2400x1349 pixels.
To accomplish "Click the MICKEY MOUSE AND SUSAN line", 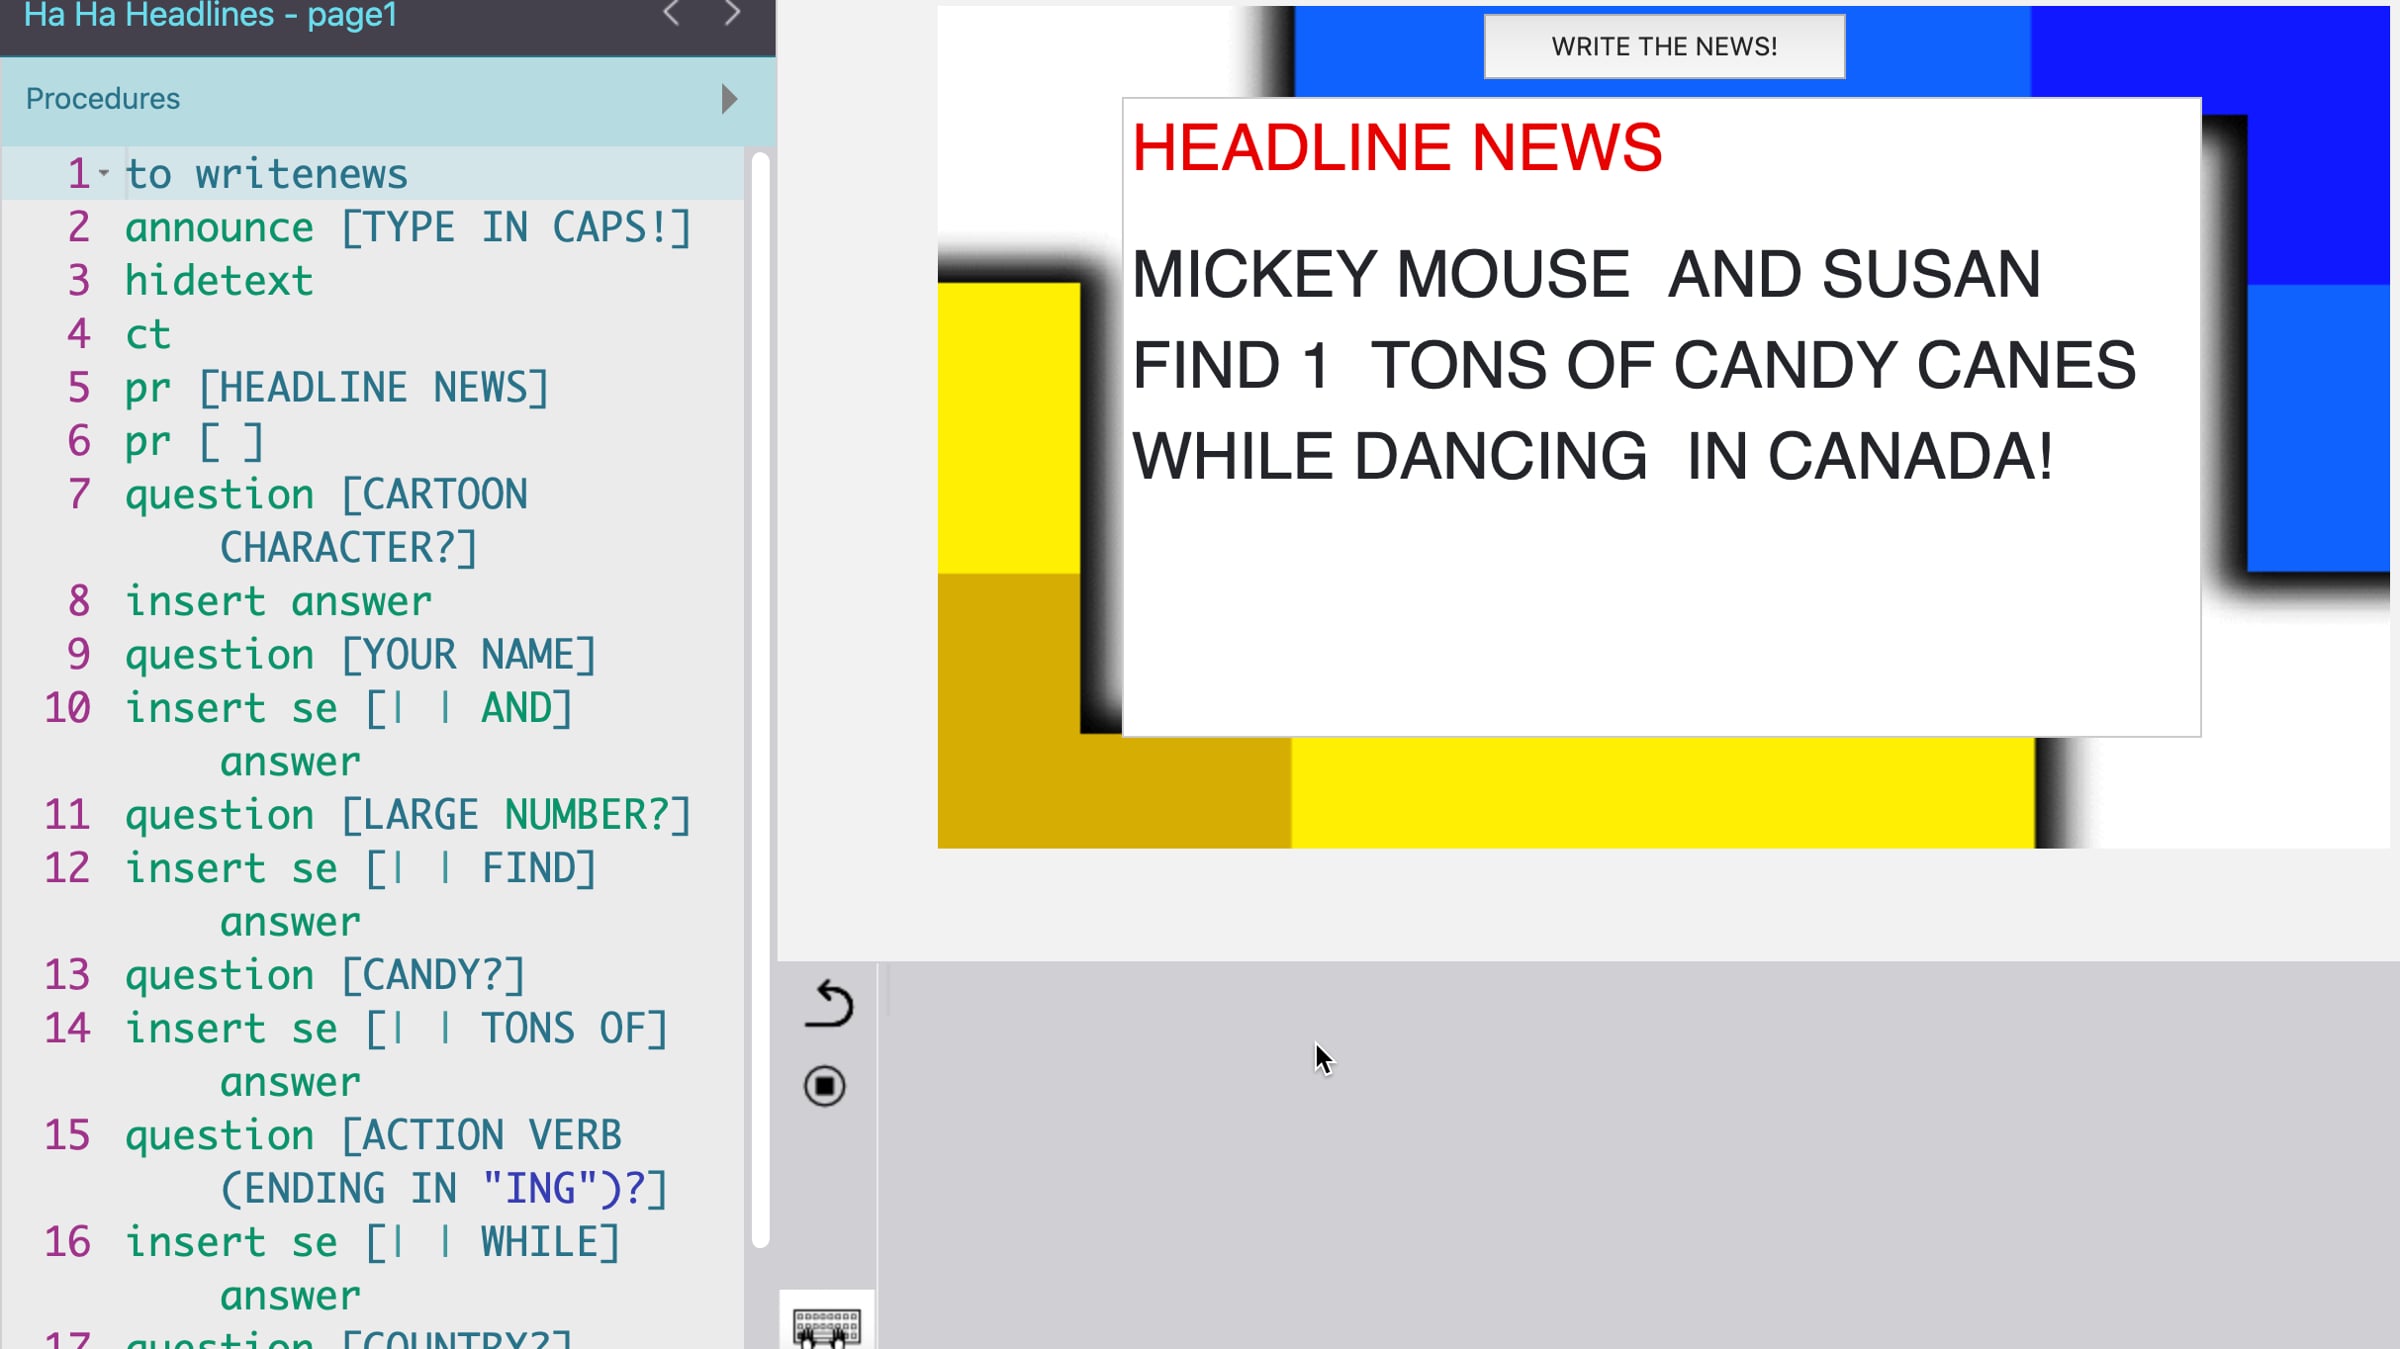I will [1586, 274].
